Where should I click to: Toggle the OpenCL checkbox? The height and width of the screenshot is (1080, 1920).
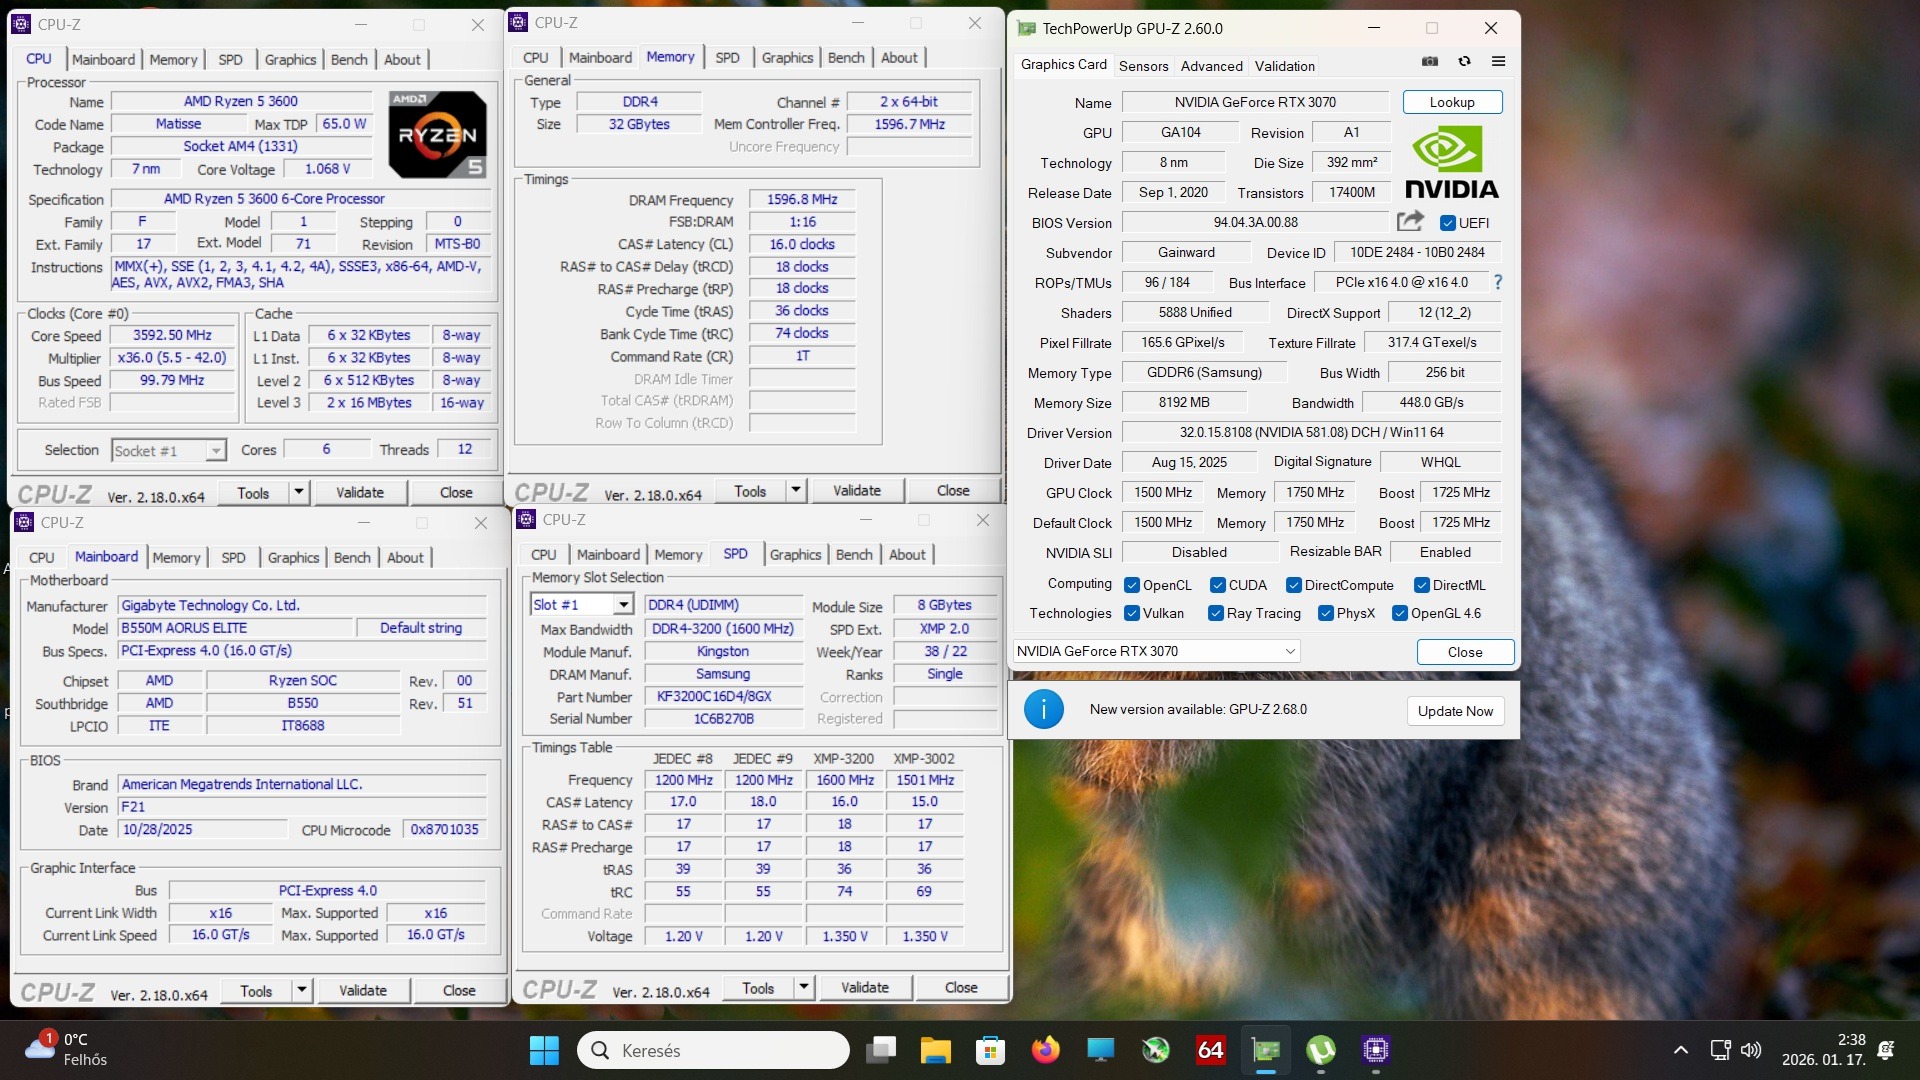[1132, 585]
